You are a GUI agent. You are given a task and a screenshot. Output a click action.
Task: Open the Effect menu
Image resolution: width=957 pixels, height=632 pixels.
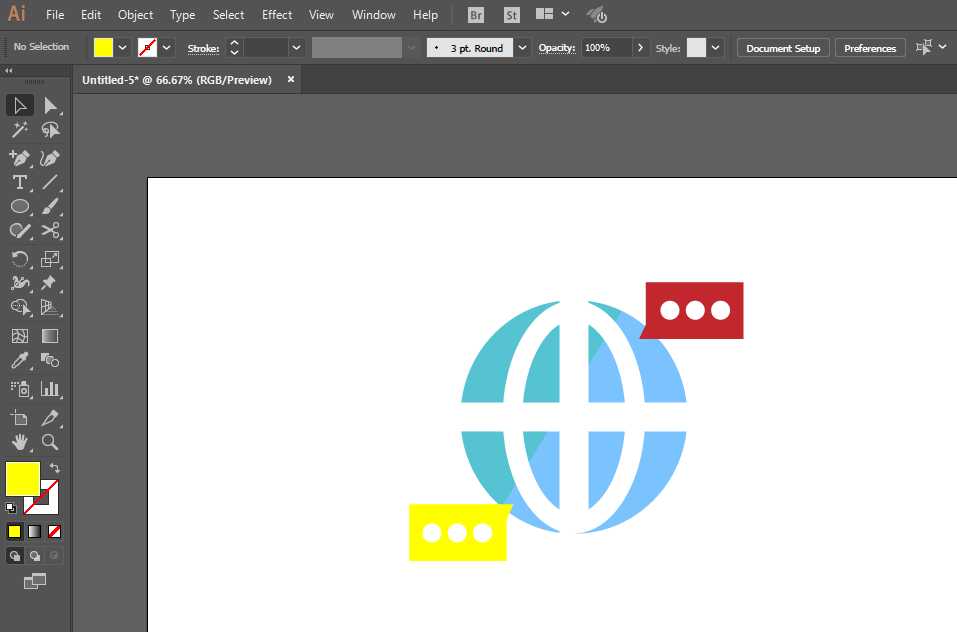[x=276, y=15]
